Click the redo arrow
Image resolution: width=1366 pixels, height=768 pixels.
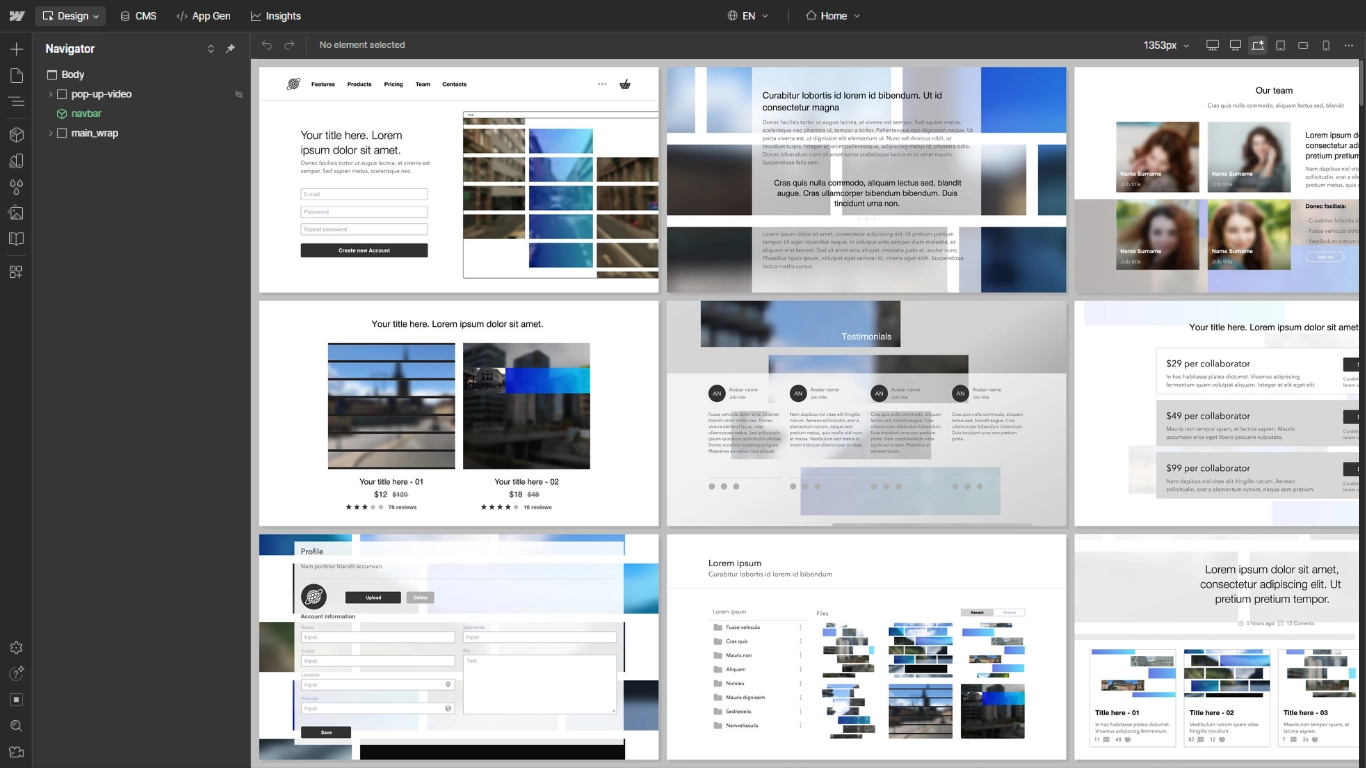click(x=289, y=44)
